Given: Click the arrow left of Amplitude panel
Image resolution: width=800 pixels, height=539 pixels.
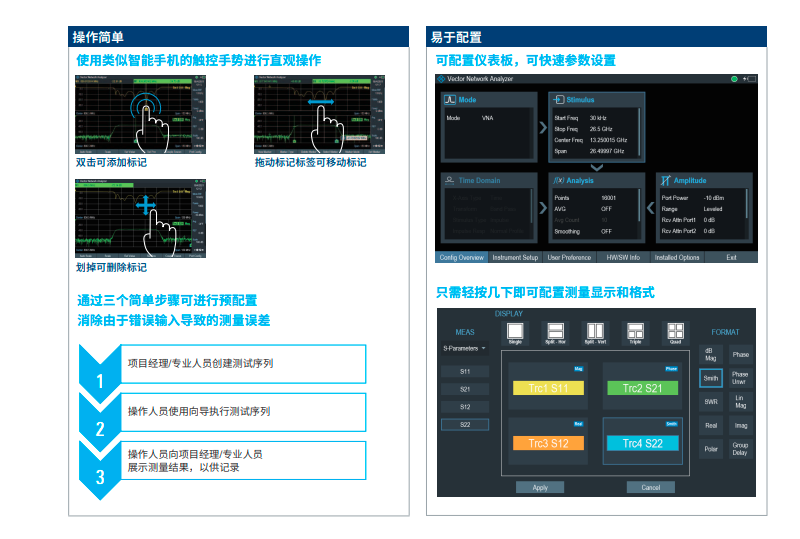Looking at the screenshot, I should pos(648,207).
